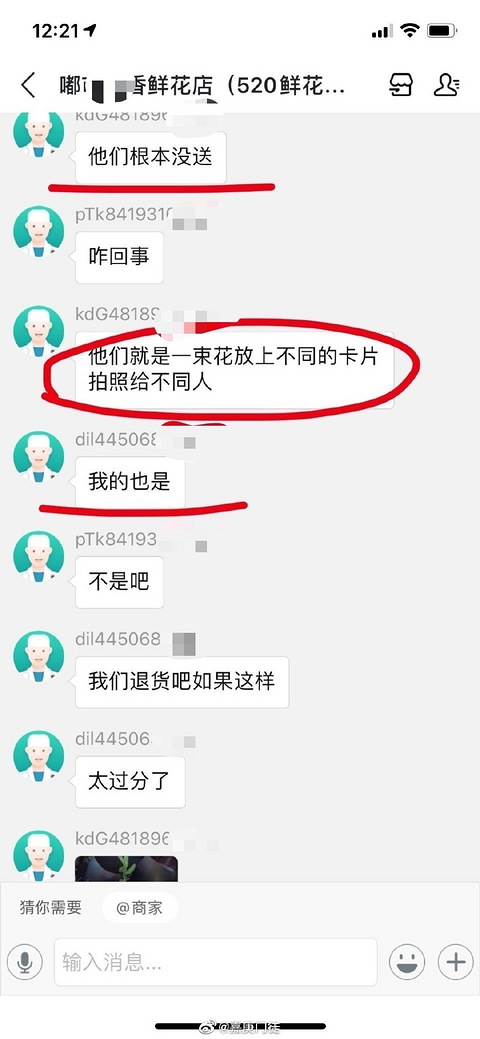Tap the '不是吧' message bubble
The image size is (480, 1039).
(119, 582)
